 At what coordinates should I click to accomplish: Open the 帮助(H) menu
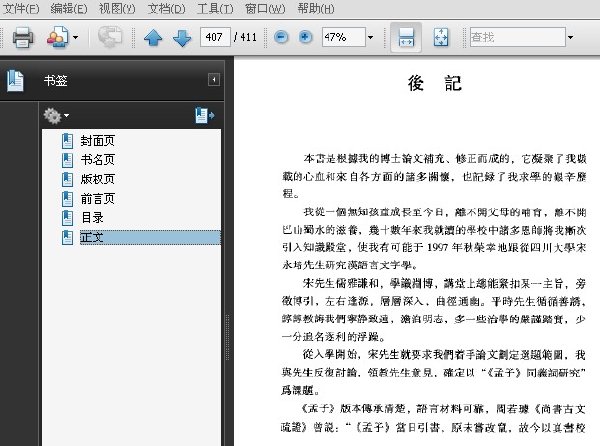pos(316,8)
